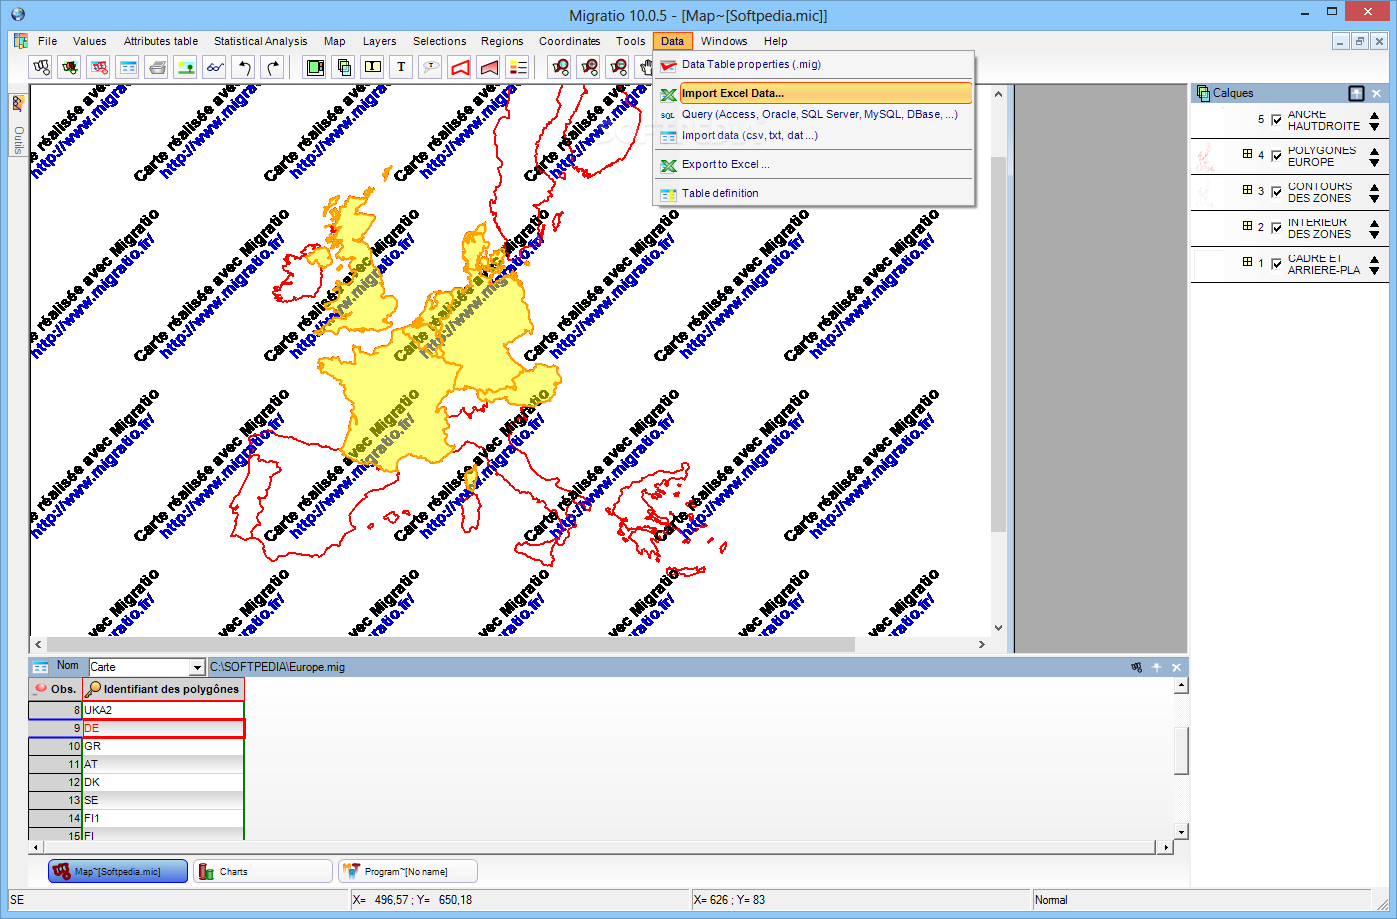The height and width of the screenshot is (919, 1397).
Task: Click the landscape picture toolbar icon
Action: (186, 67)
